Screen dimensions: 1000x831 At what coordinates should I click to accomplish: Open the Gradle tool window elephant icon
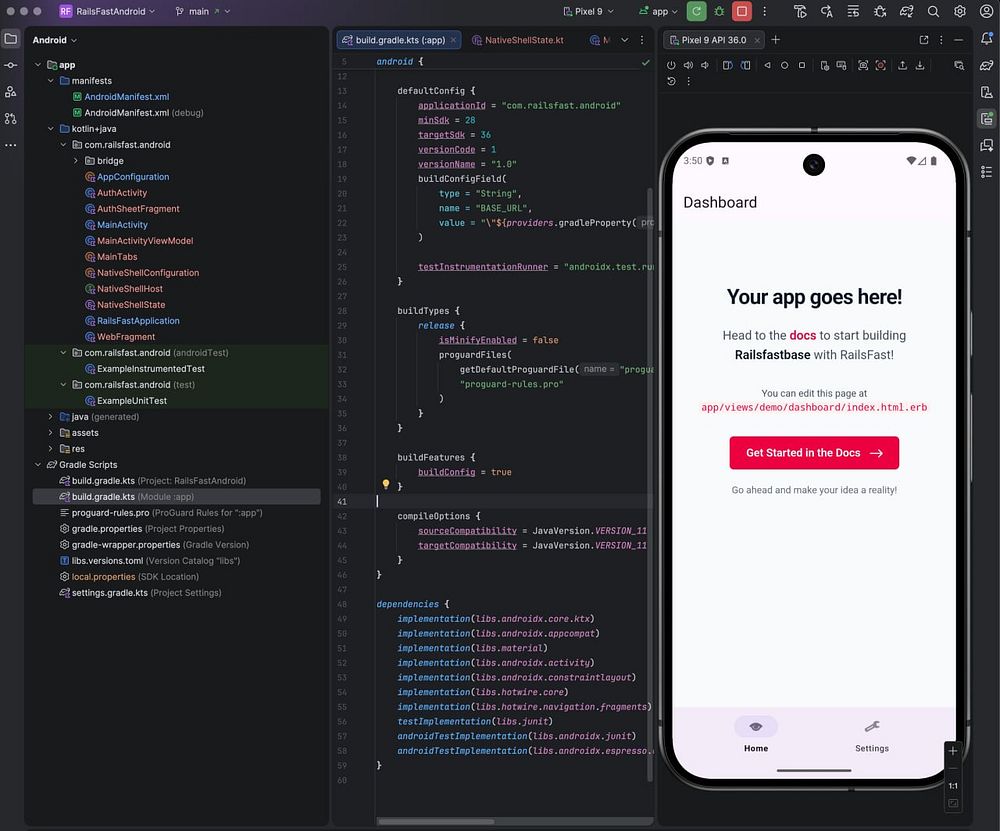[987, 65]
